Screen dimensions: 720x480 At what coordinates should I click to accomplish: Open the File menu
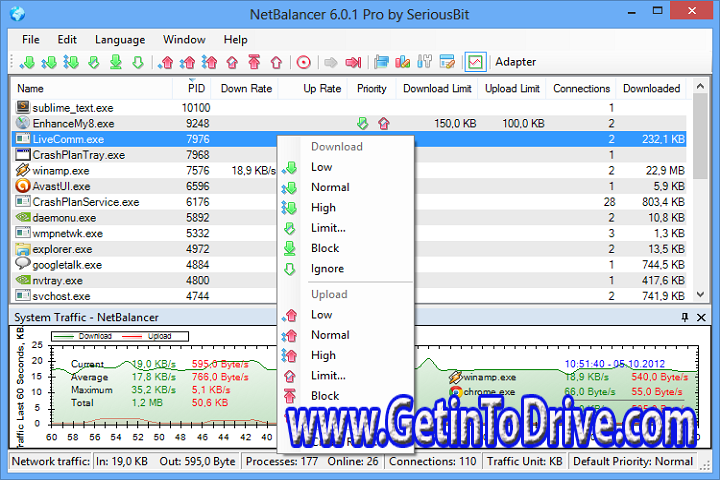tap(31, 40)
